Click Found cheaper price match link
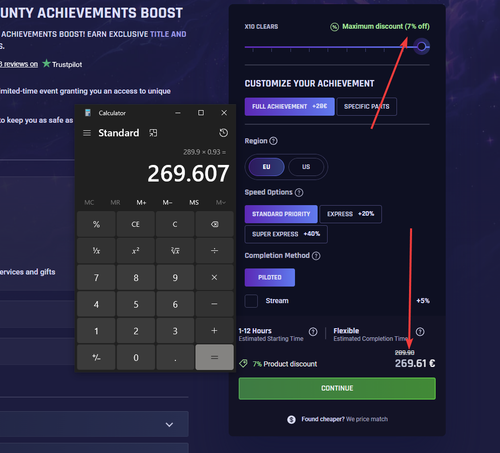 point(345,419)
